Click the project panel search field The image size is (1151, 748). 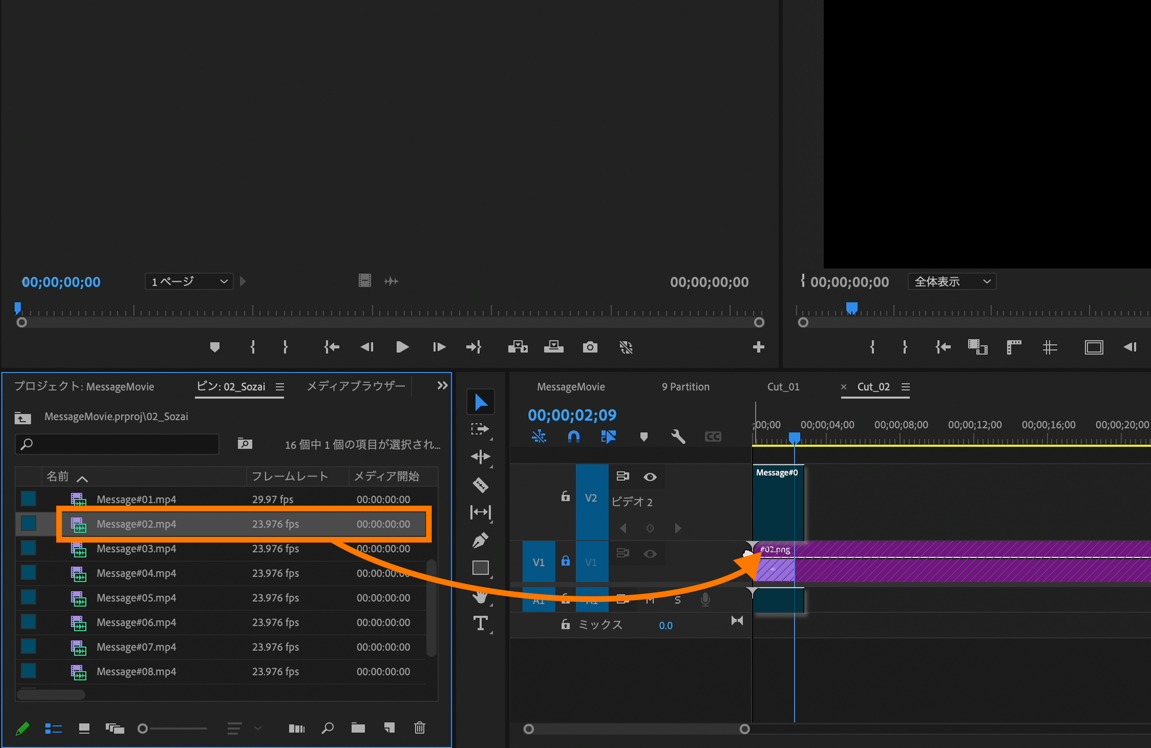click(x=125, y=444)
